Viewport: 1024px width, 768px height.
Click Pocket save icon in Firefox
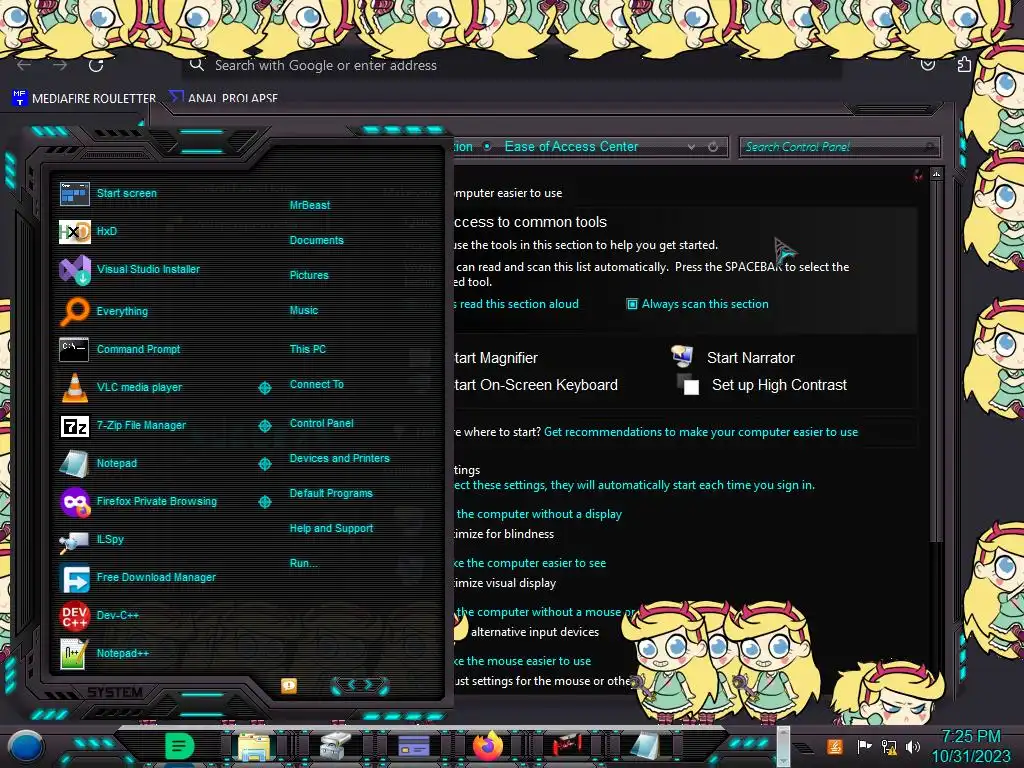coord(927,65)
